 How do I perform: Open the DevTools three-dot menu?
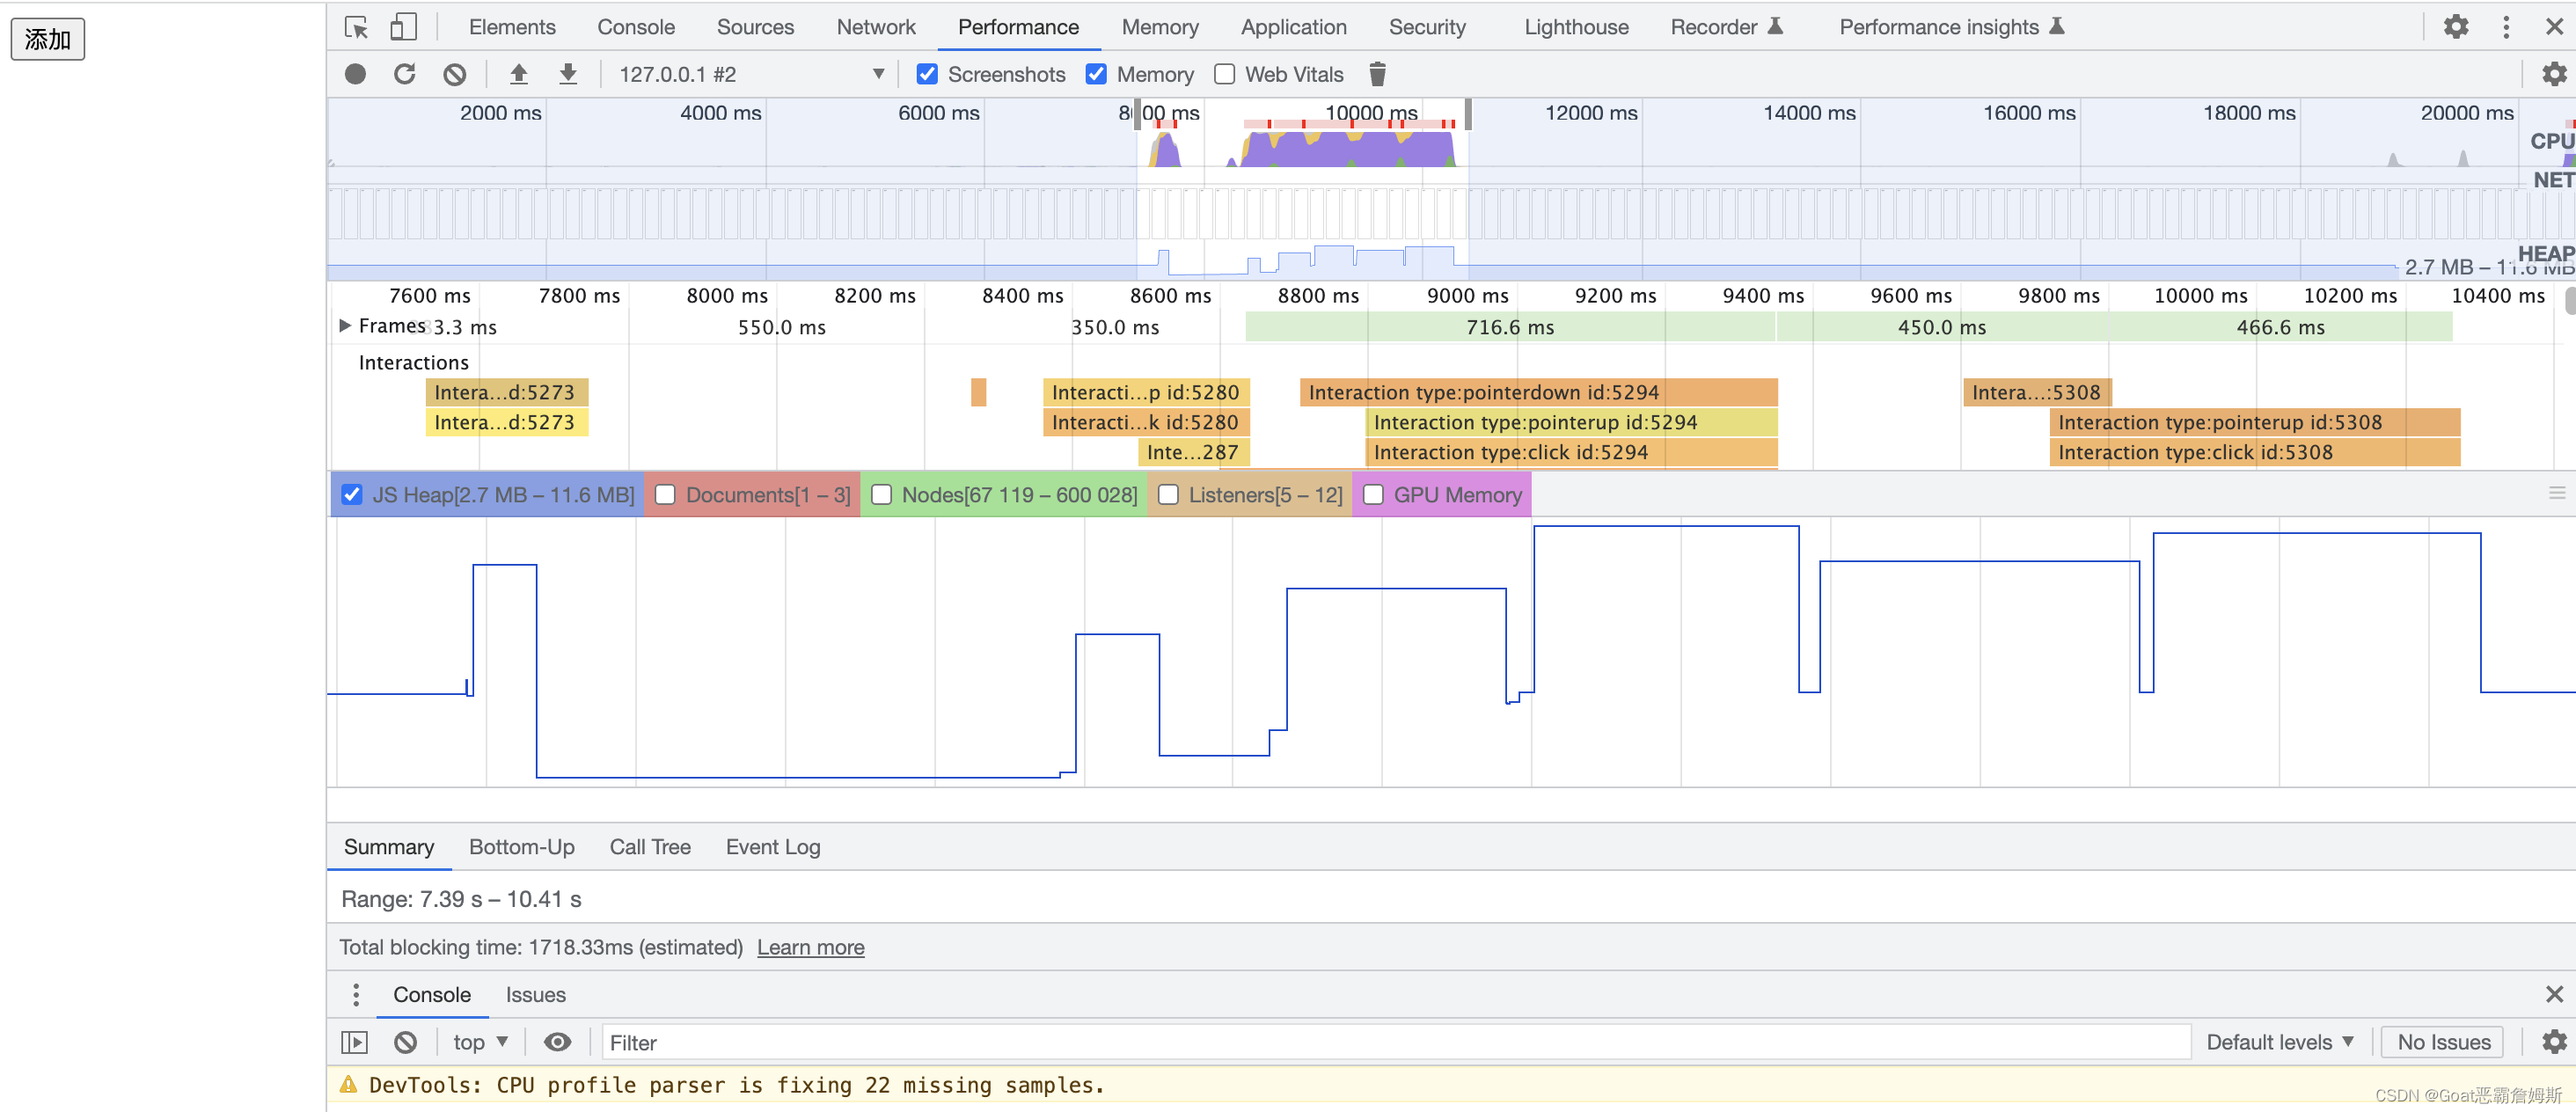2506,27
